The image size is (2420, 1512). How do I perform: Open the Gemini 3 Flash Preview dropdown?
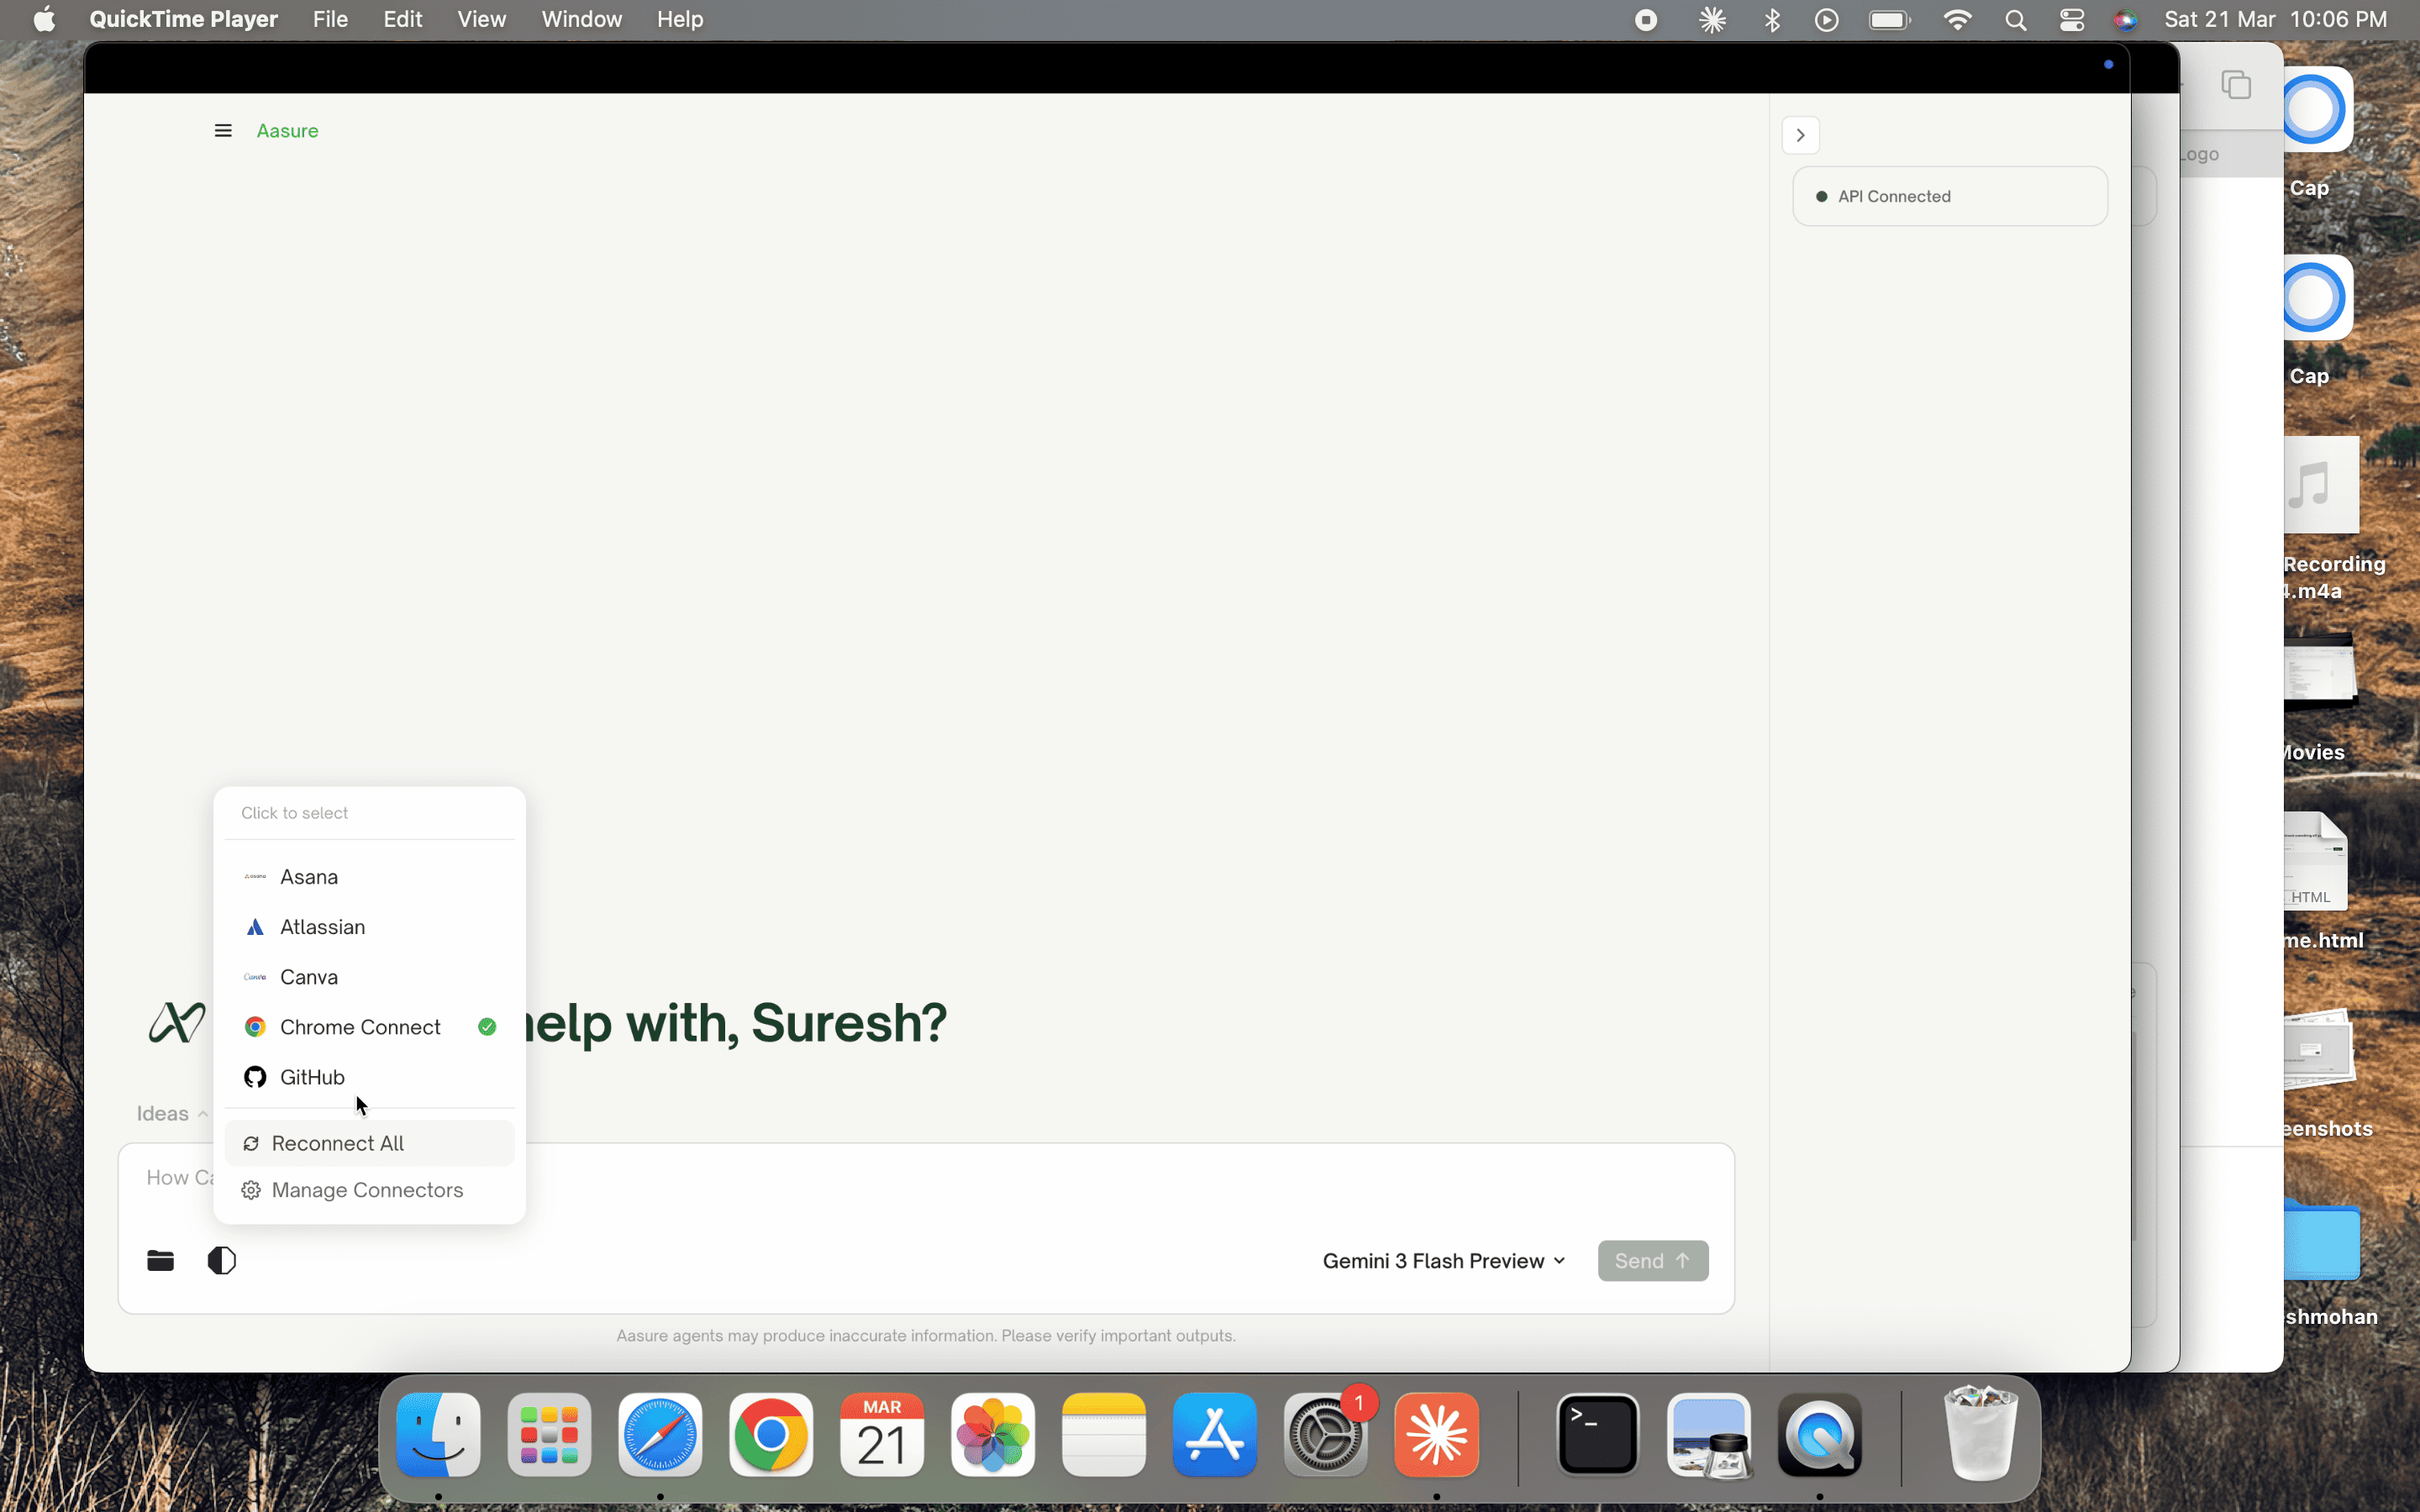1443,1261
